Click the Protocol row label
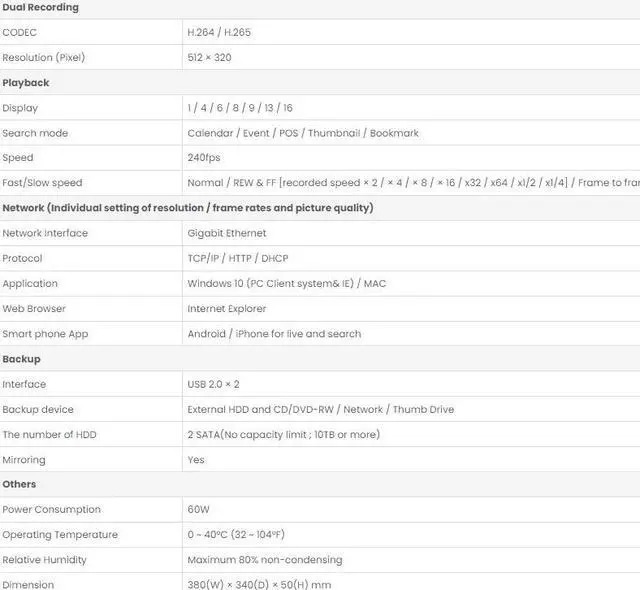The height and width of the screenshot is (590, 640). click(22, 259)
